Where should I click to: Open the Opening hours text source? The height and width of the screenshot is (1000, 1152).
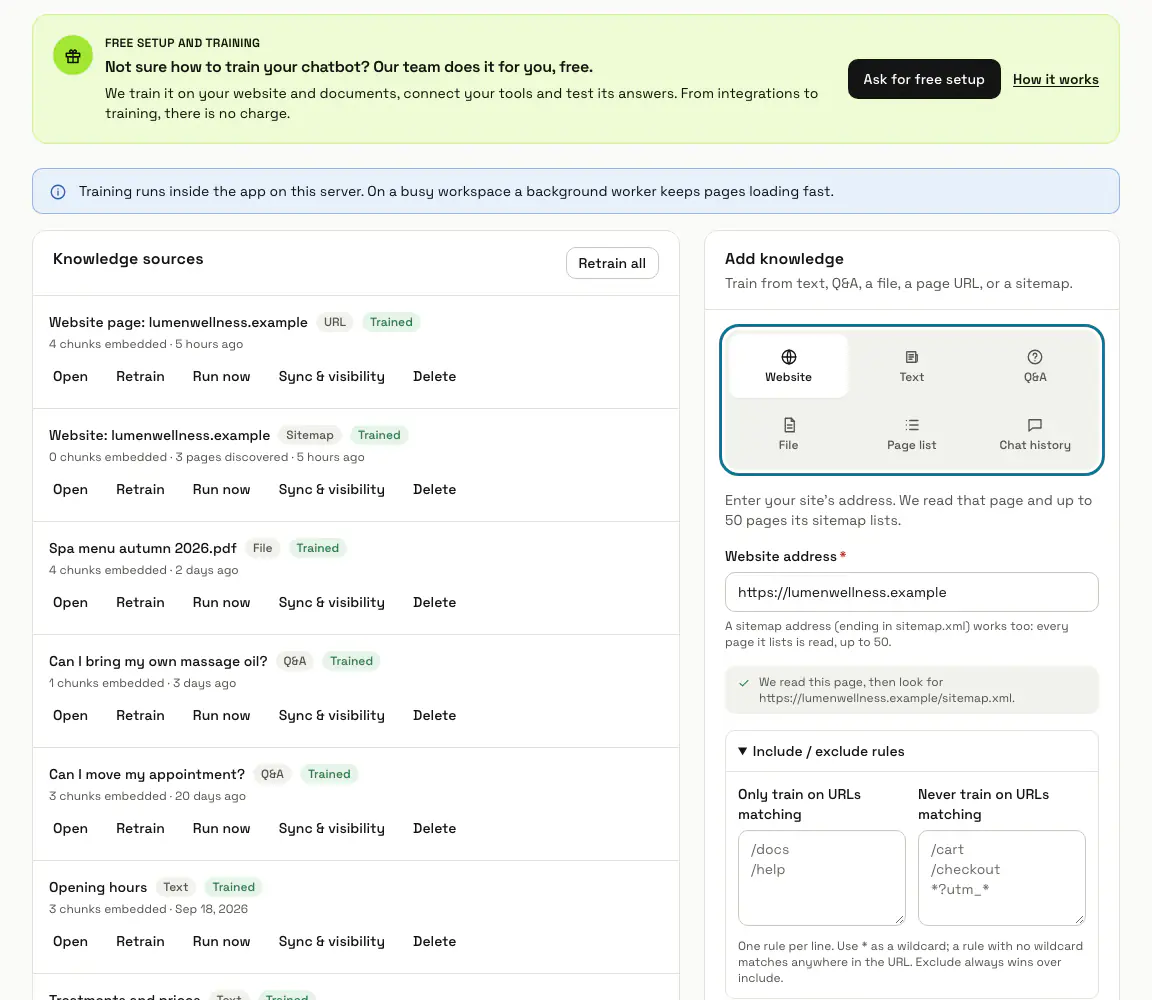point(71,942)
